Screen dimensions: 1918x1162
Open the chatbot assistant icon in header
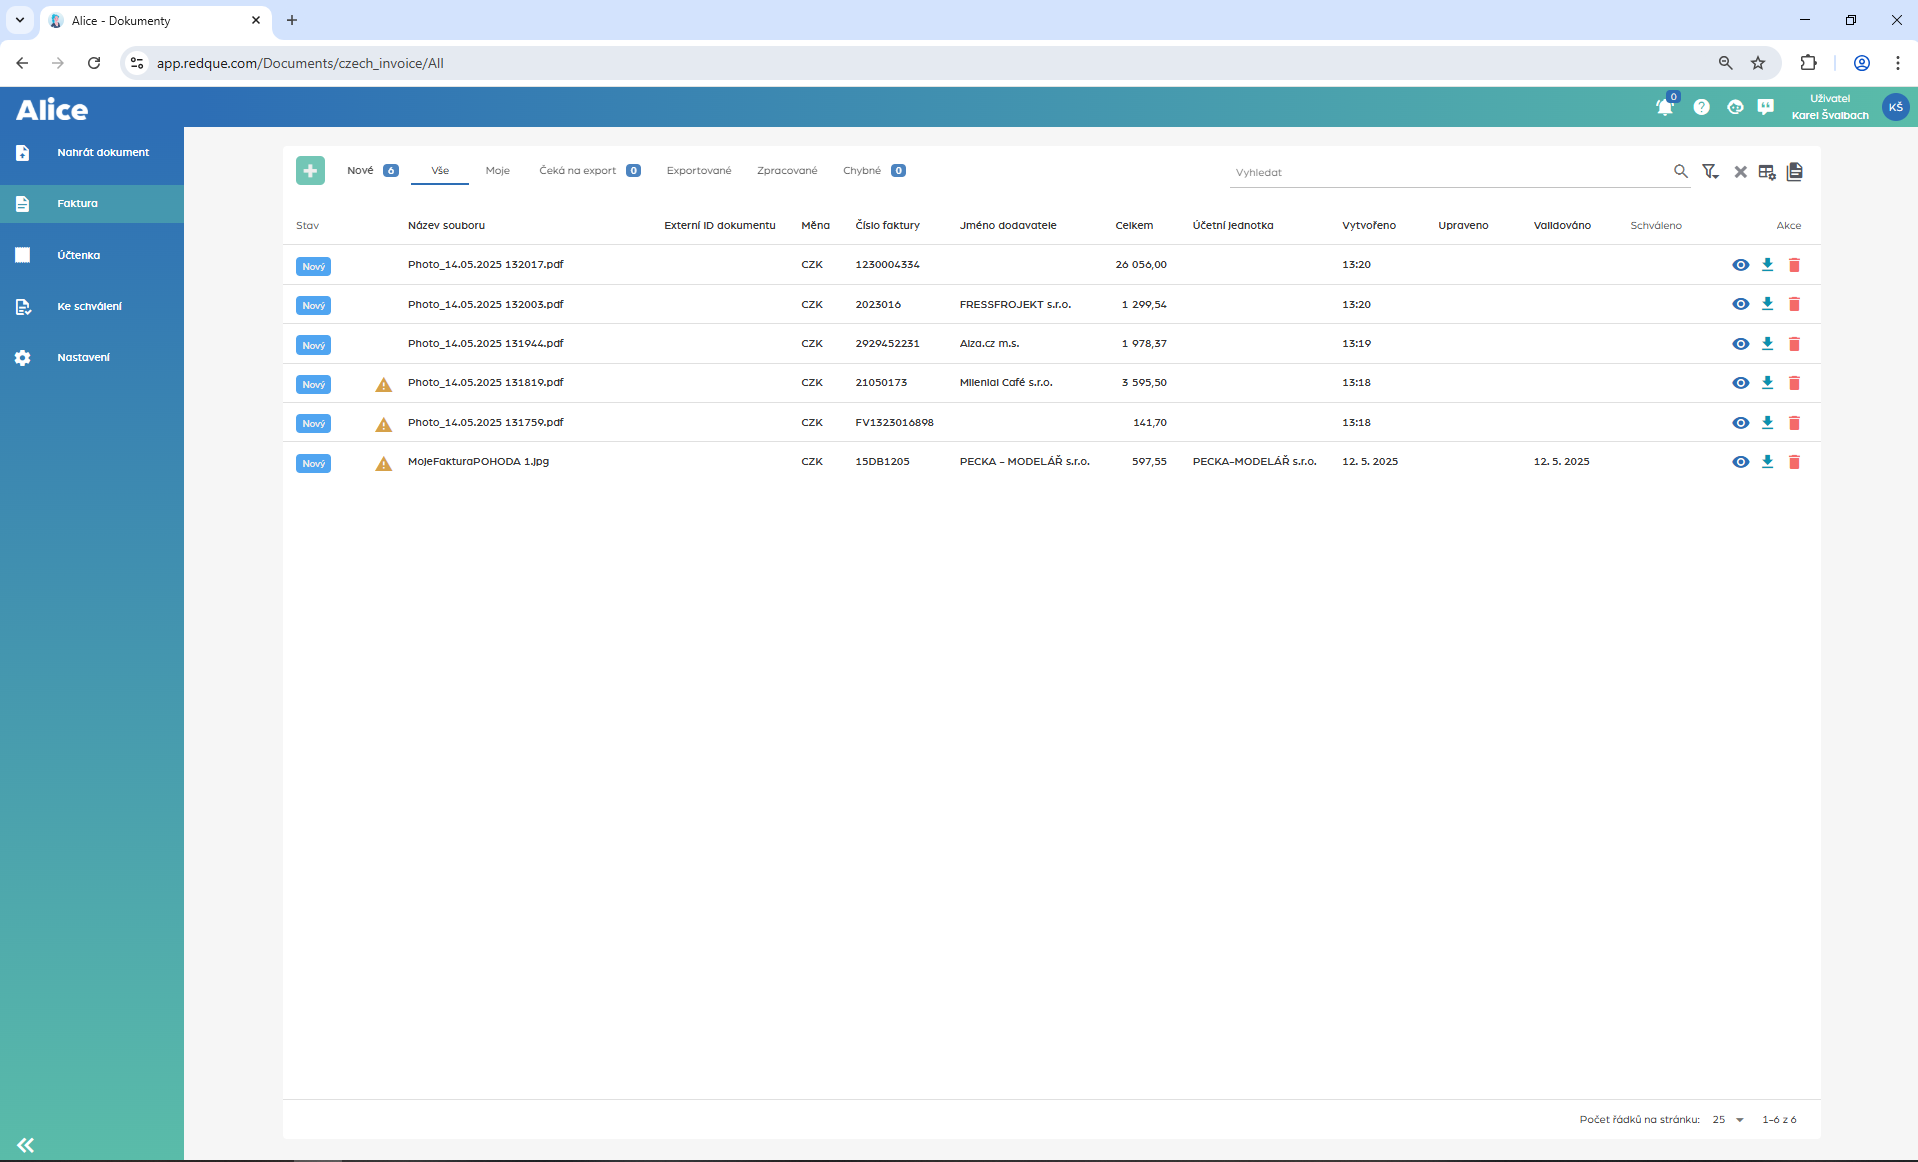[1735, 107]
